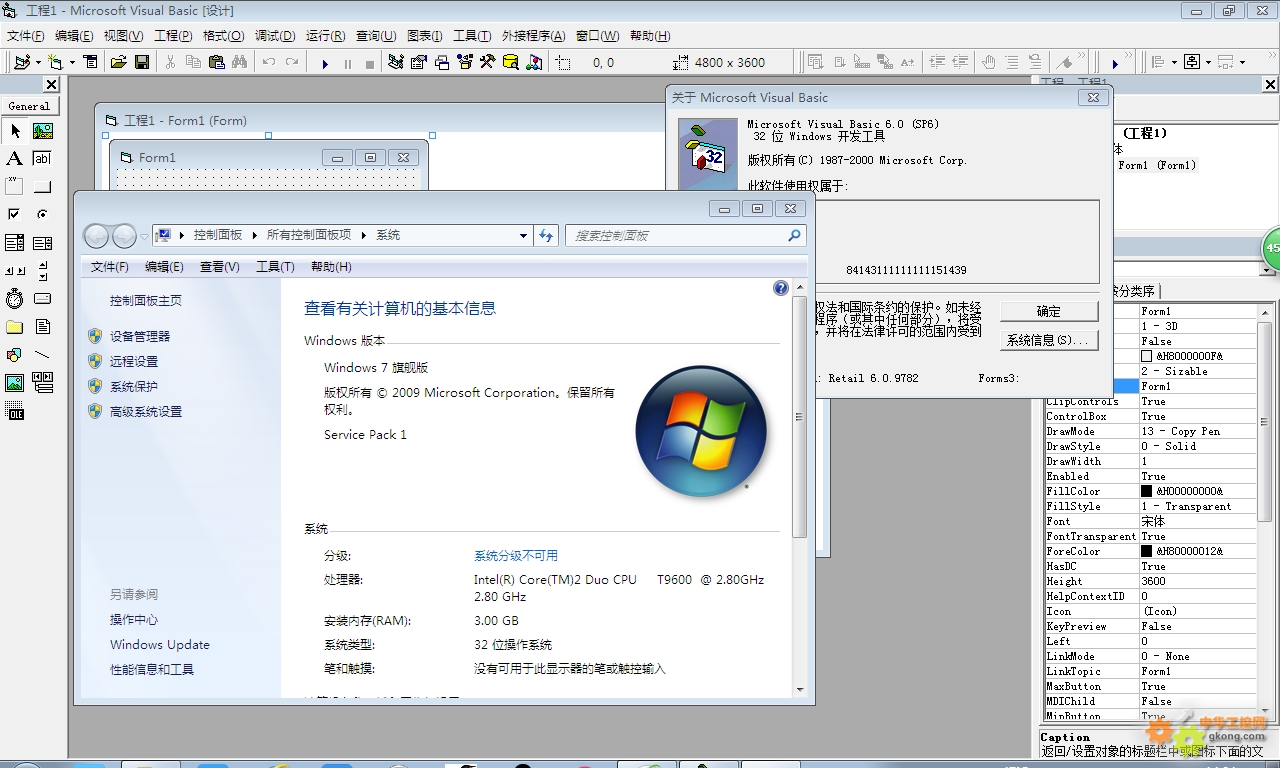
Task: Select the DrawMode property row
Action: 1150,431
